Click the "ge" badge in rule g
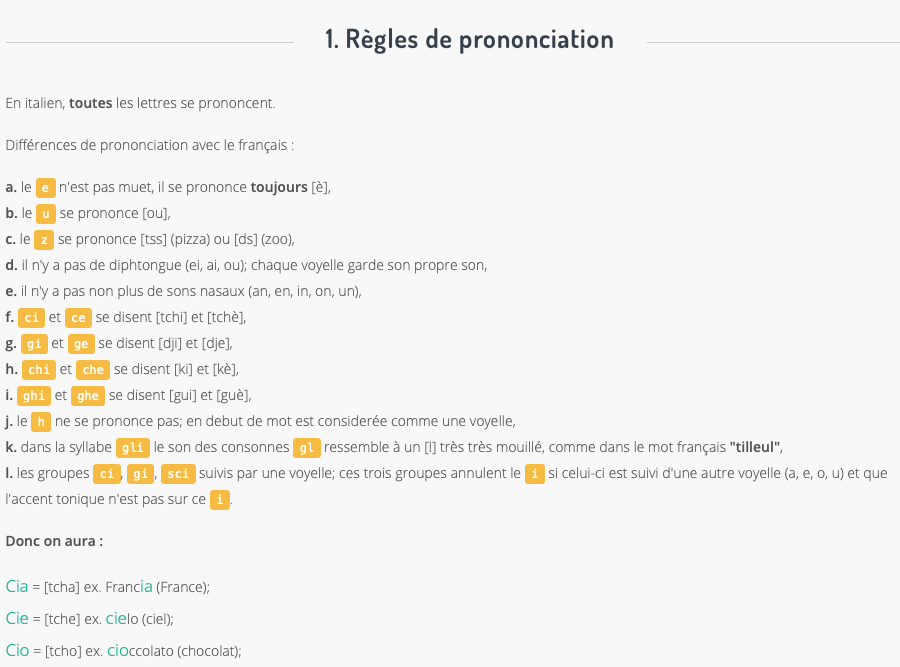This screenshot has width=900, height=667. click(x=82, y=343)
